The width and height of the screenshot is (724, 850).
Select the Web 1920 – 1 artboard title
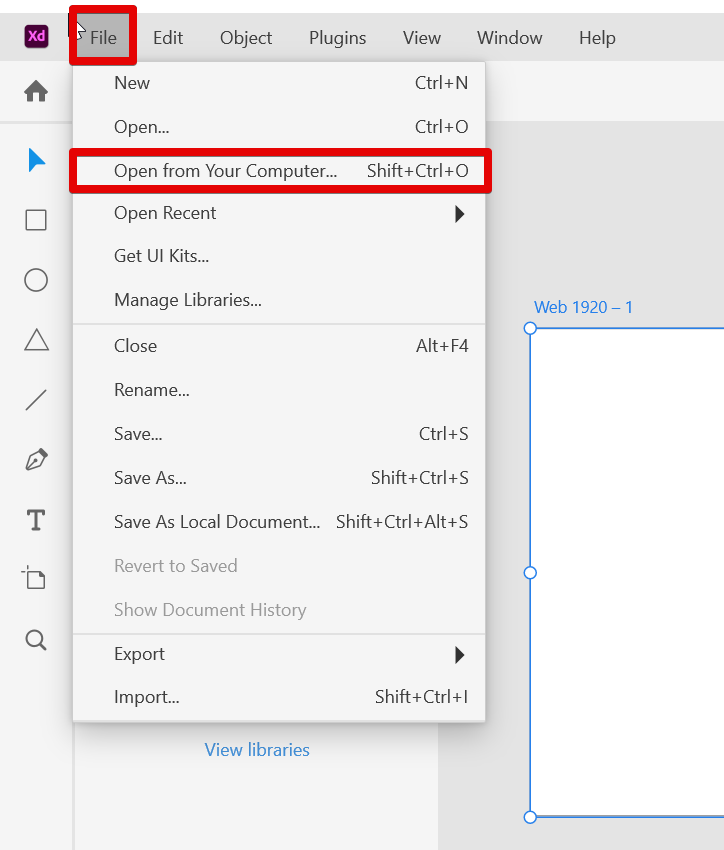(x=583, y=307)
